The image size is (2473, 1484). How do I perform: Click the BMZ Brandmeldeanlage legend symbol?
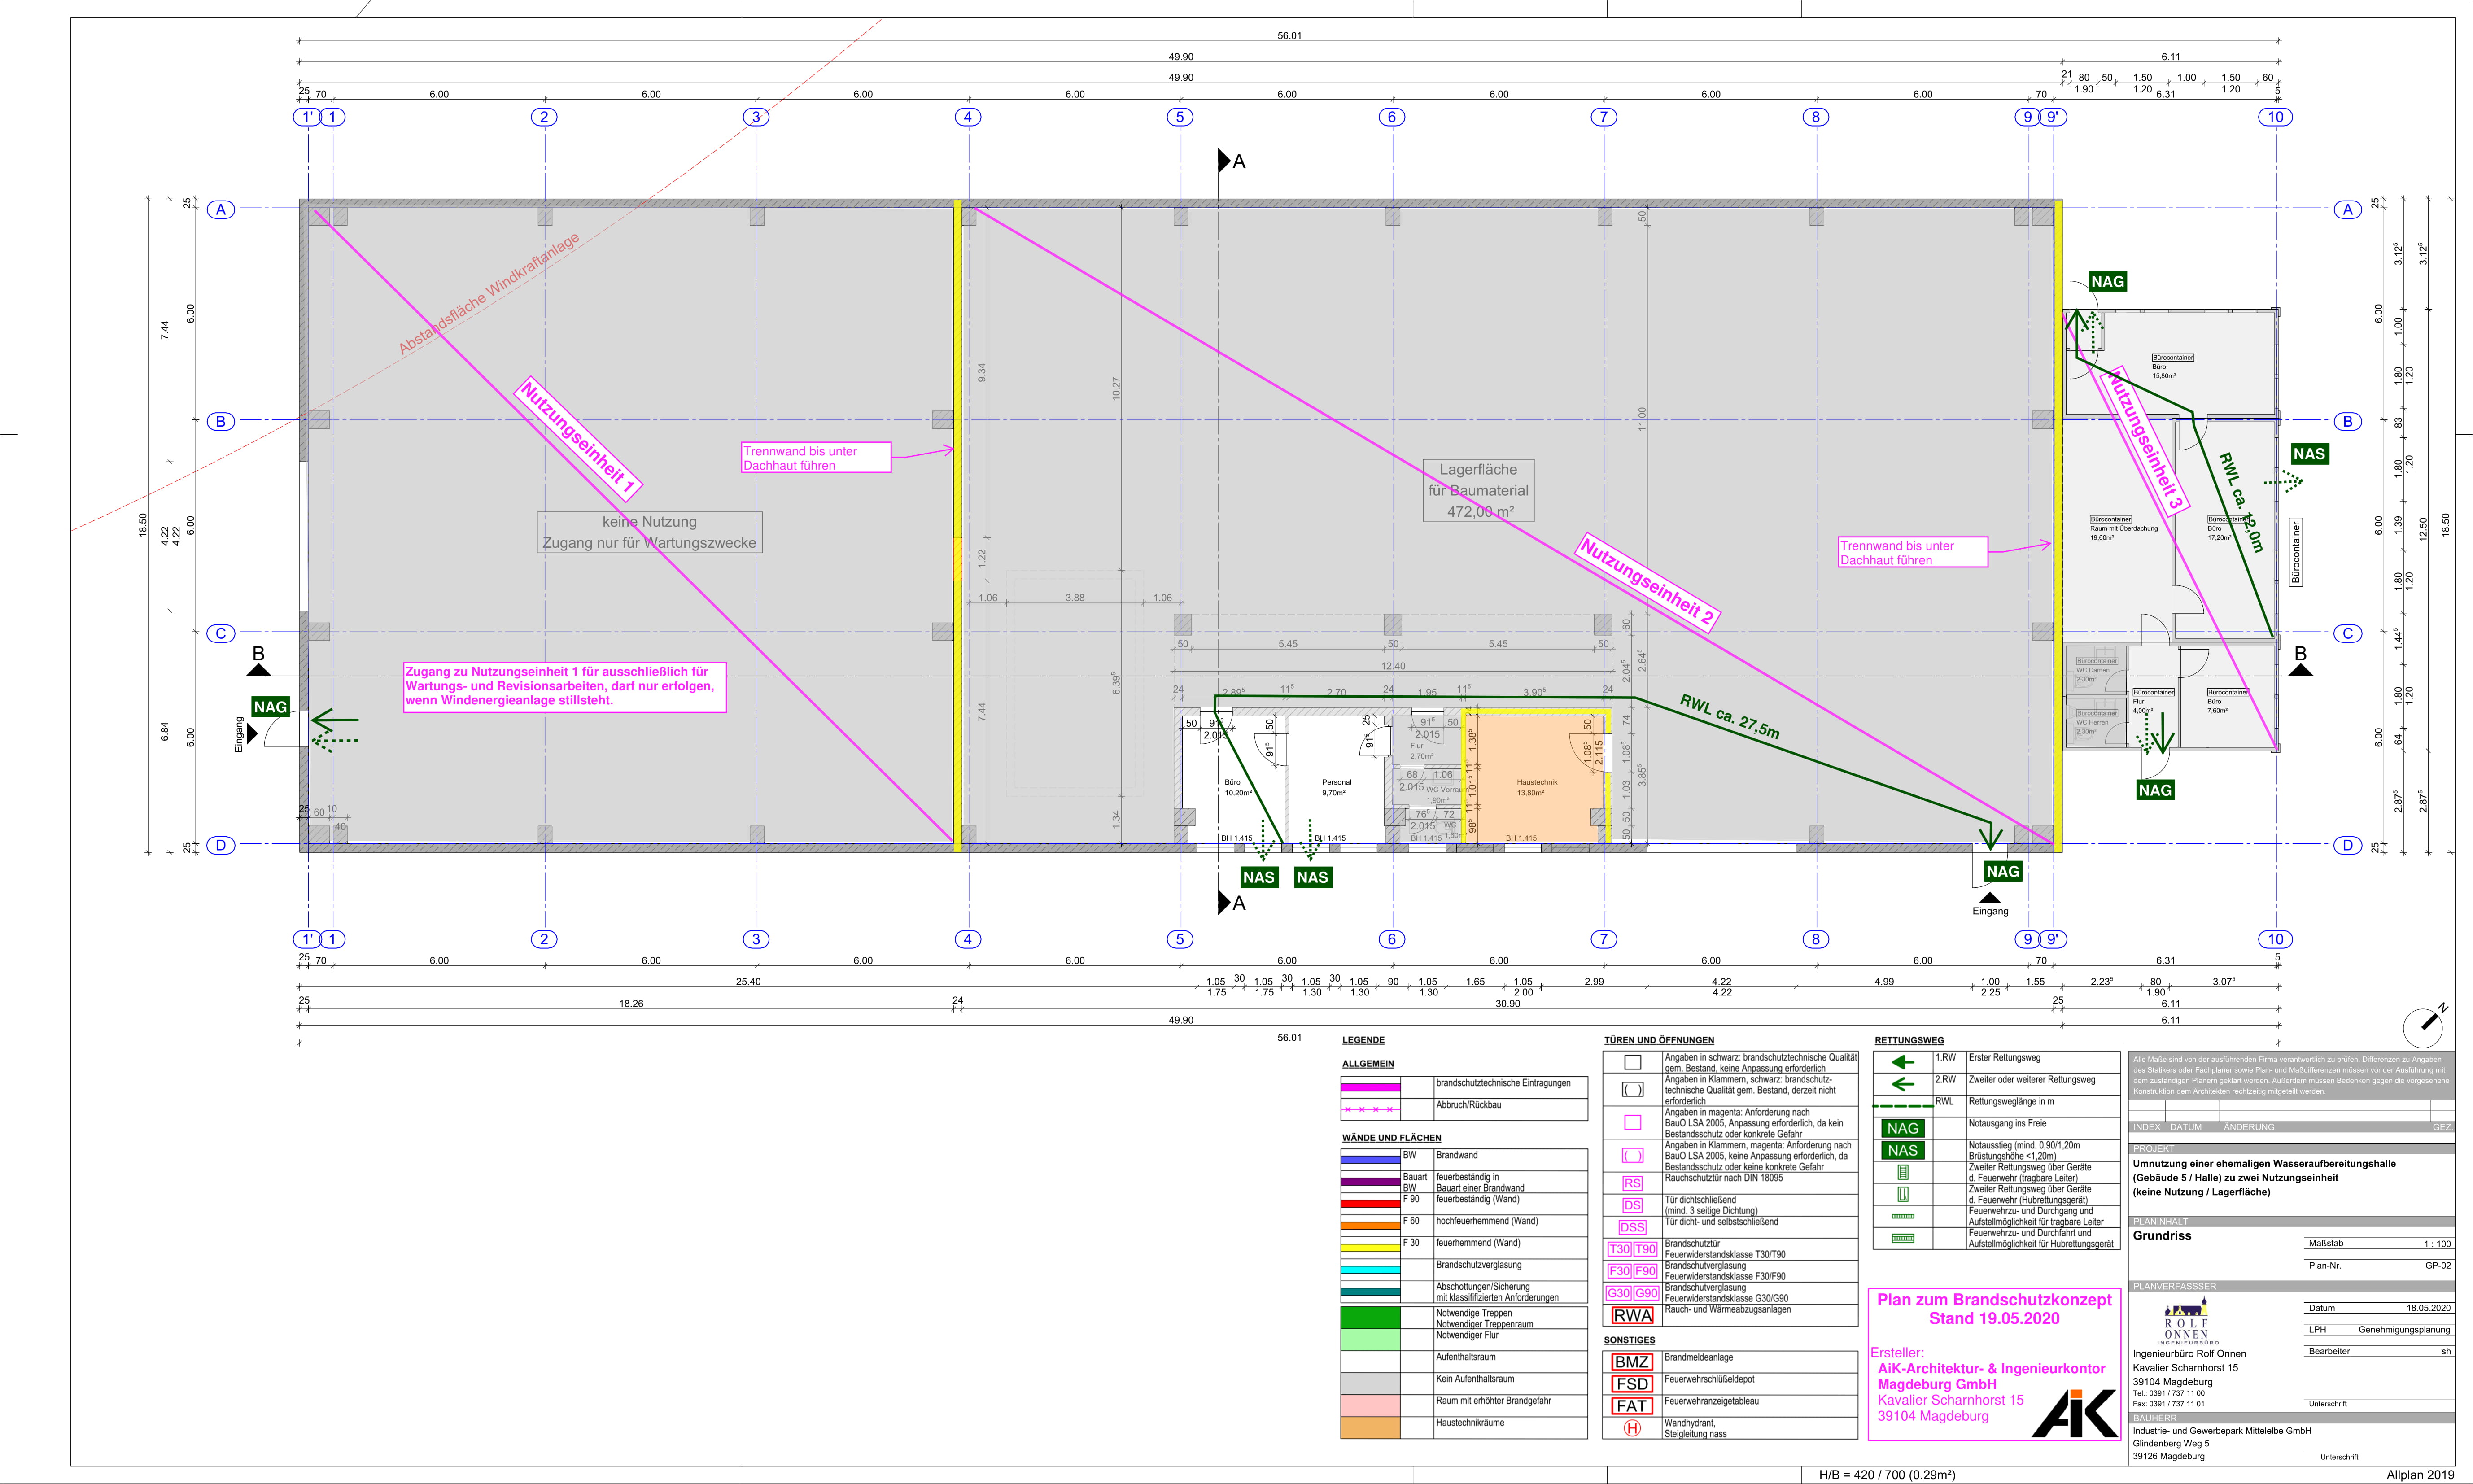point(1632,1362)
